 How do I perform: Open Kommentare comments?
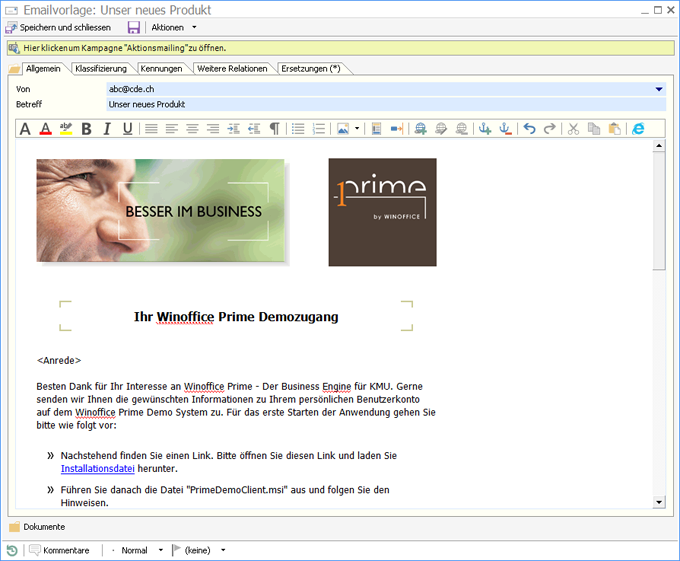pos(59,550)
